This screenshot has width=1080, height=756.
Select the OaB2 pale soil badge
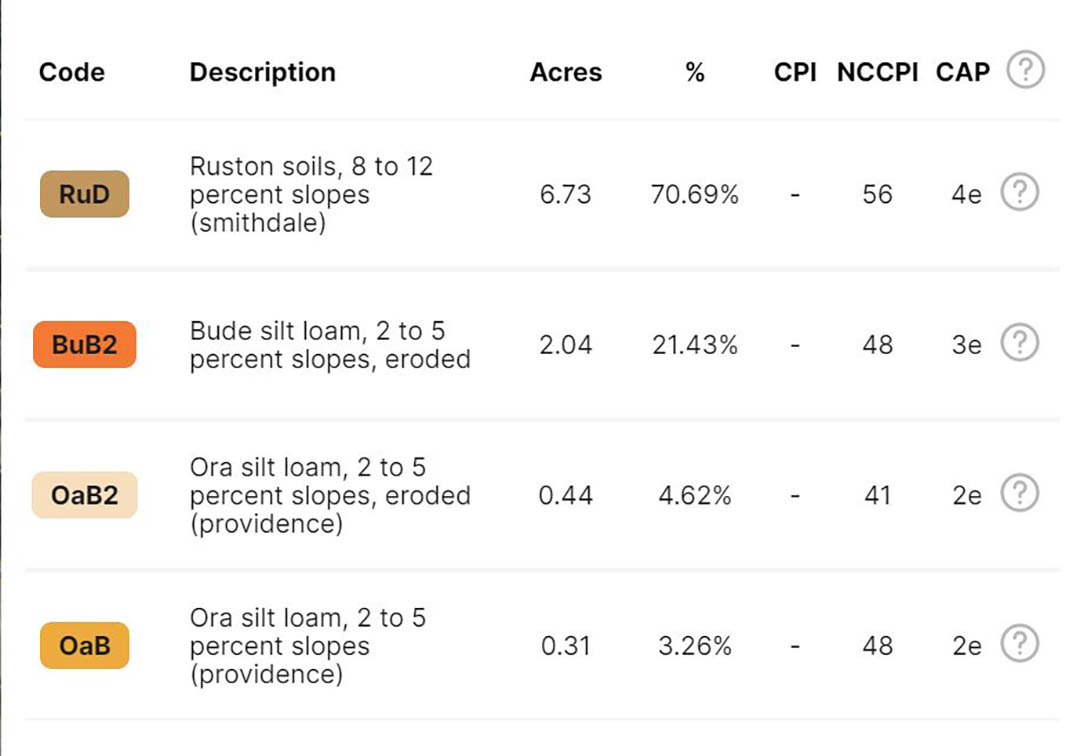pyautogui.click(x=85, y=495)
